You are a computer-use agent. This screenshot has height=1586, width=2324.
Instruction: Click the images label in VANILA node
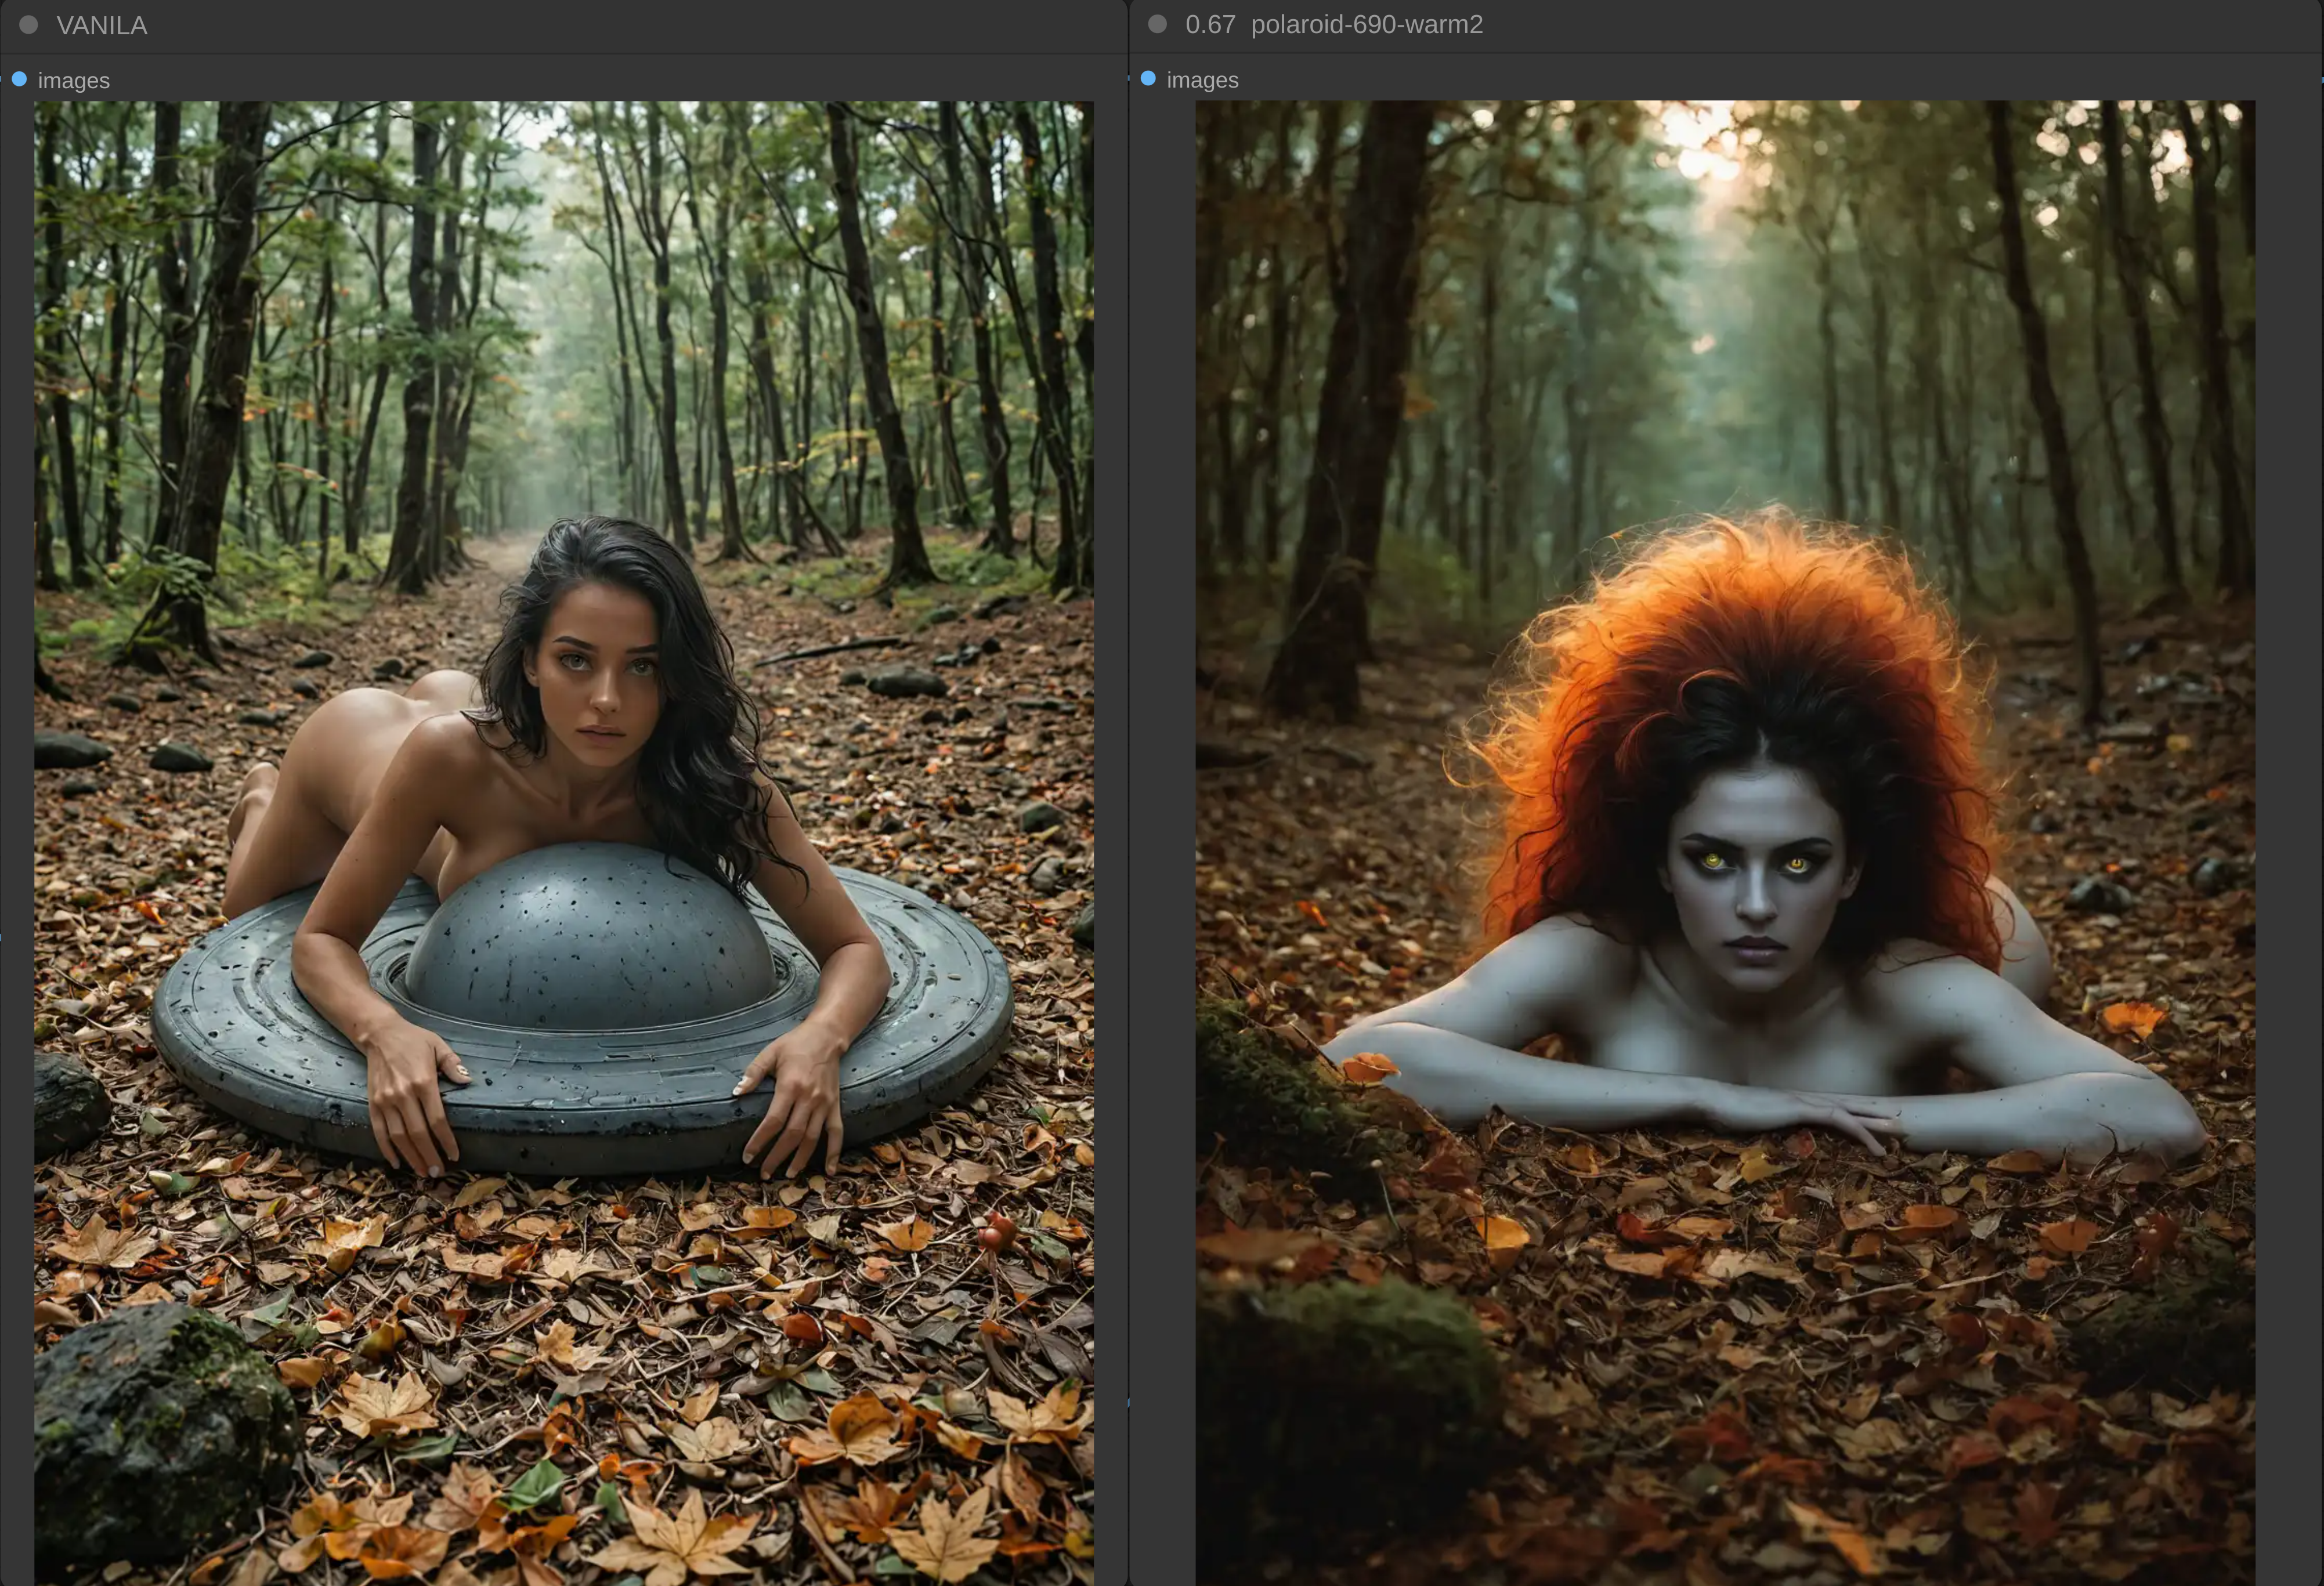coord(73,80)
